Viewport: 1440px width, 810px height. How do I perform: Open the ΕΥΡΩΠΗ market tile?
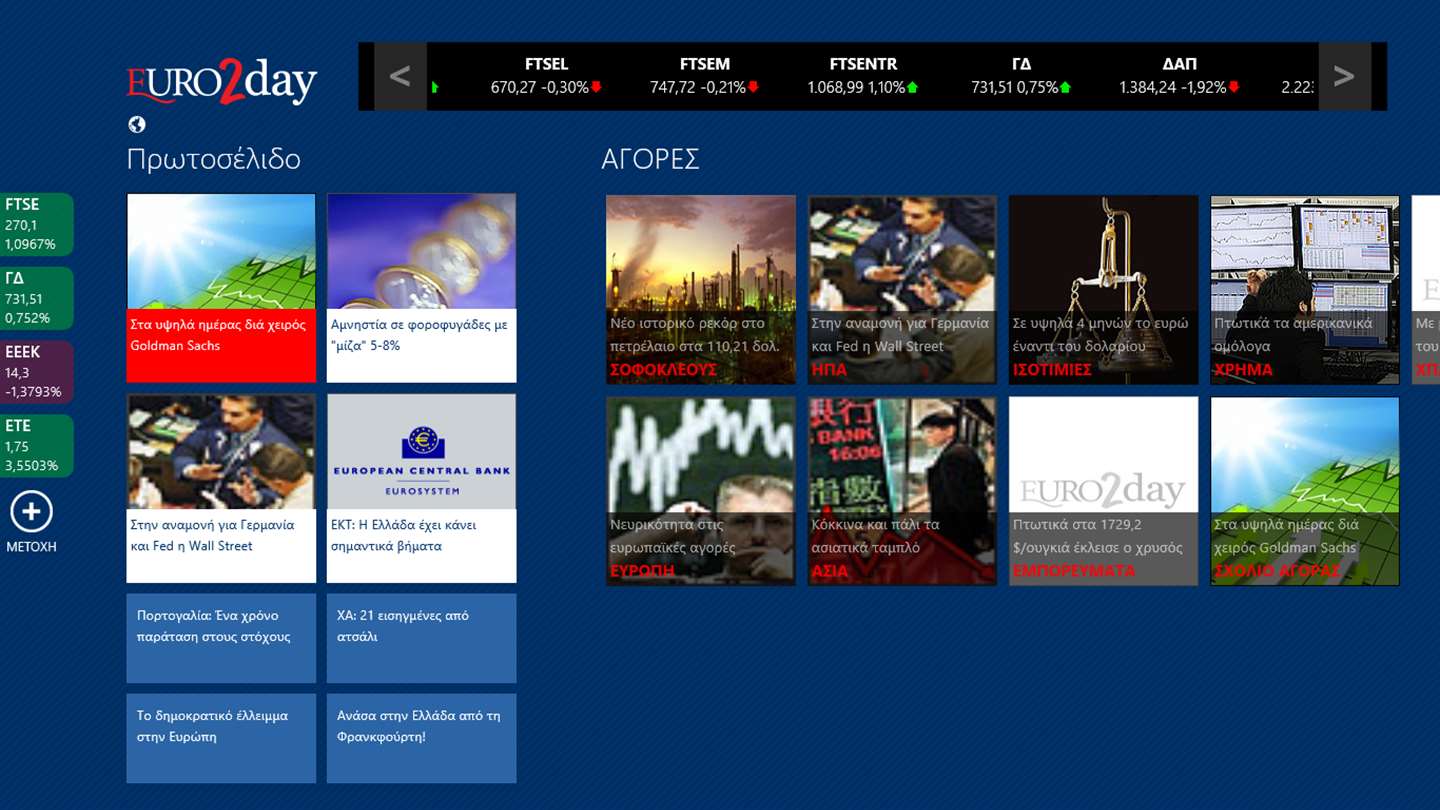tap(701, 491)
